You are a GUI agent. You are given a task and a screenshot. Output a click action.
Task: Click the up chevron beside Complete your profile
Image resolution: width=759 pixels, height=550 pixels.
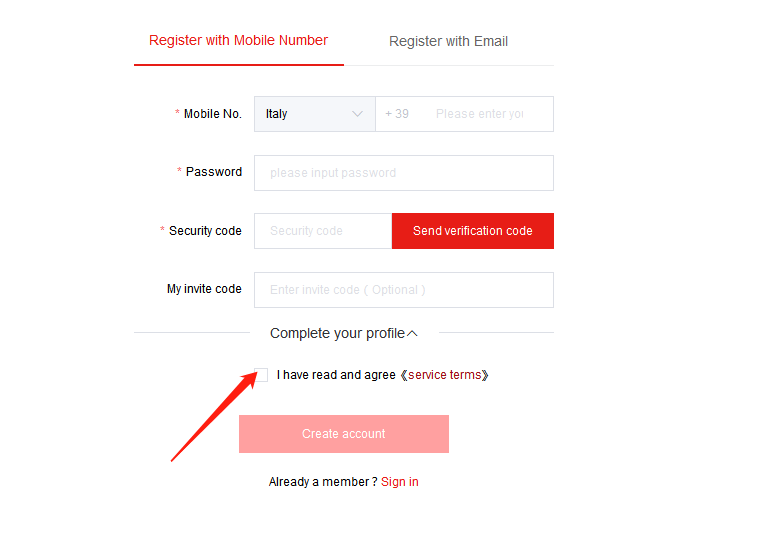pyautogui.click(x=412, y=334)
